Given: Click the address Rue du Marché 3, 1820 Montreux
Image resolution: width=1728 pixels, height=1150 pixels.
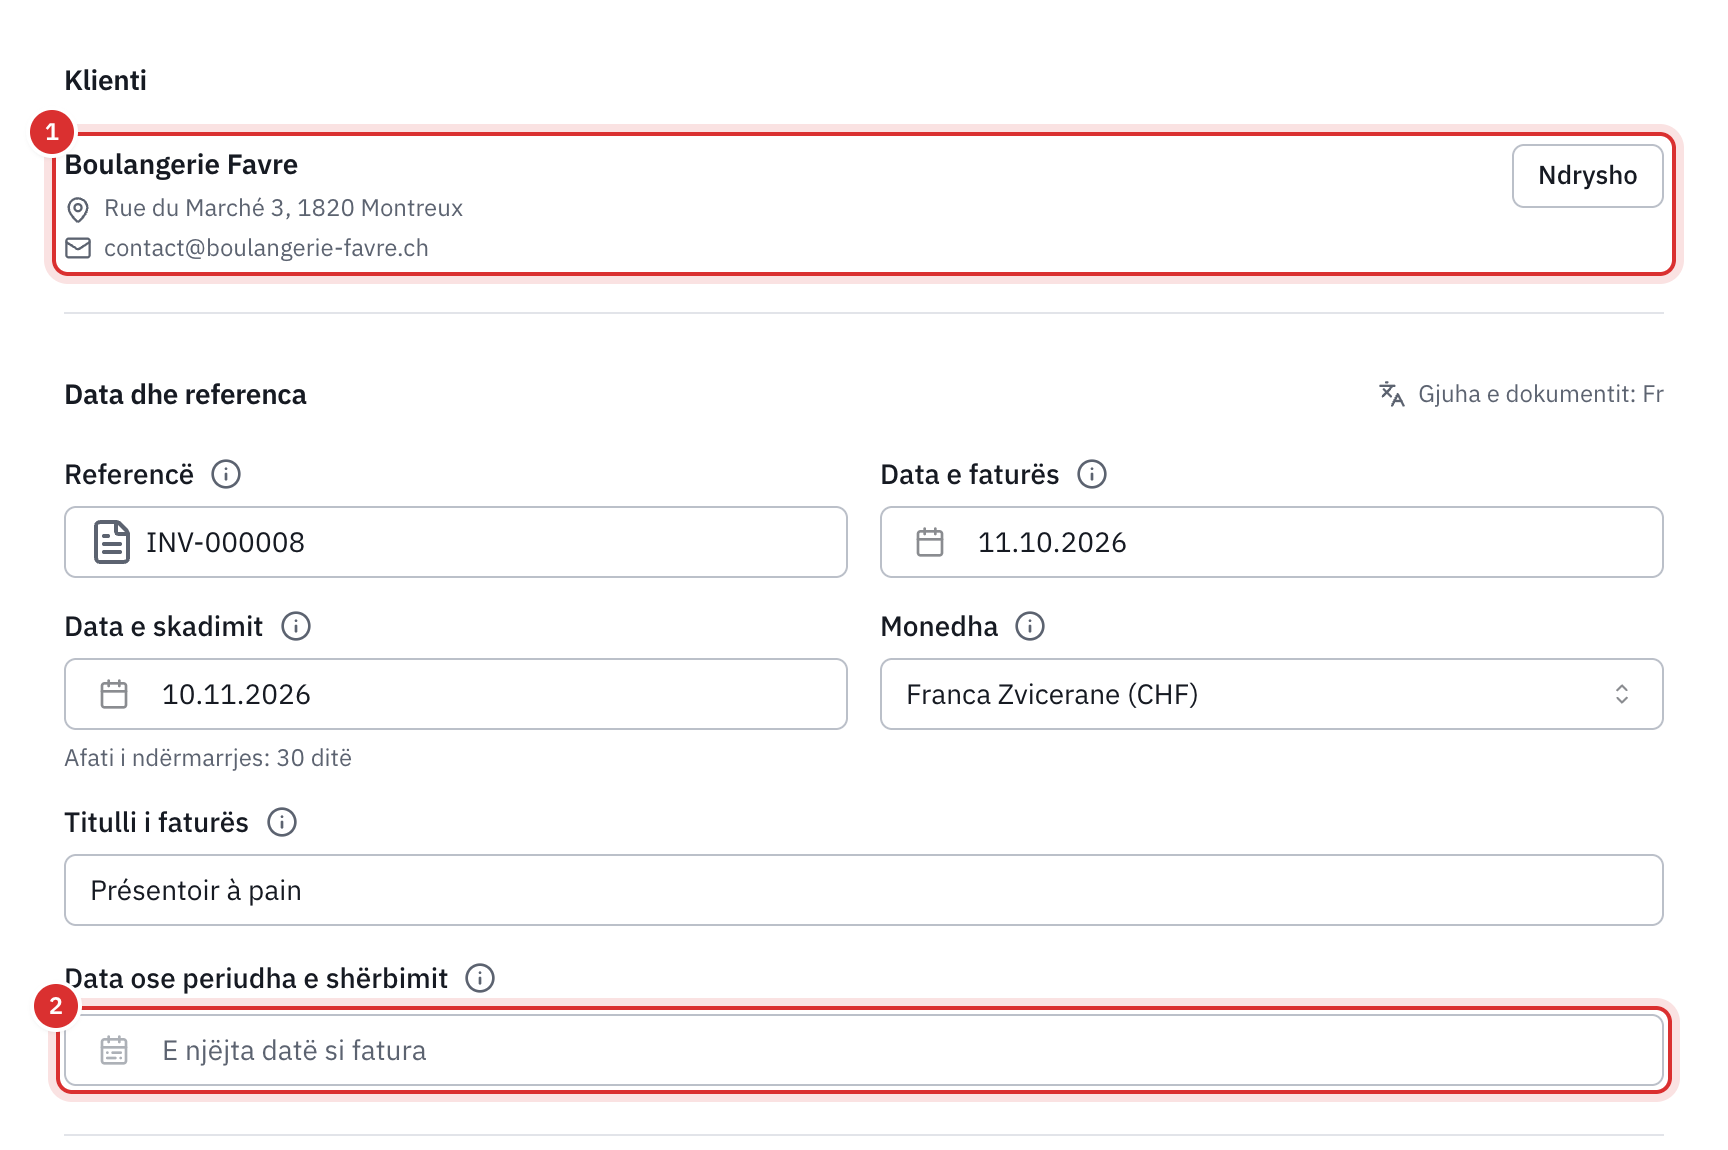Looking at the screenshot, I should [x=283, y=208].
